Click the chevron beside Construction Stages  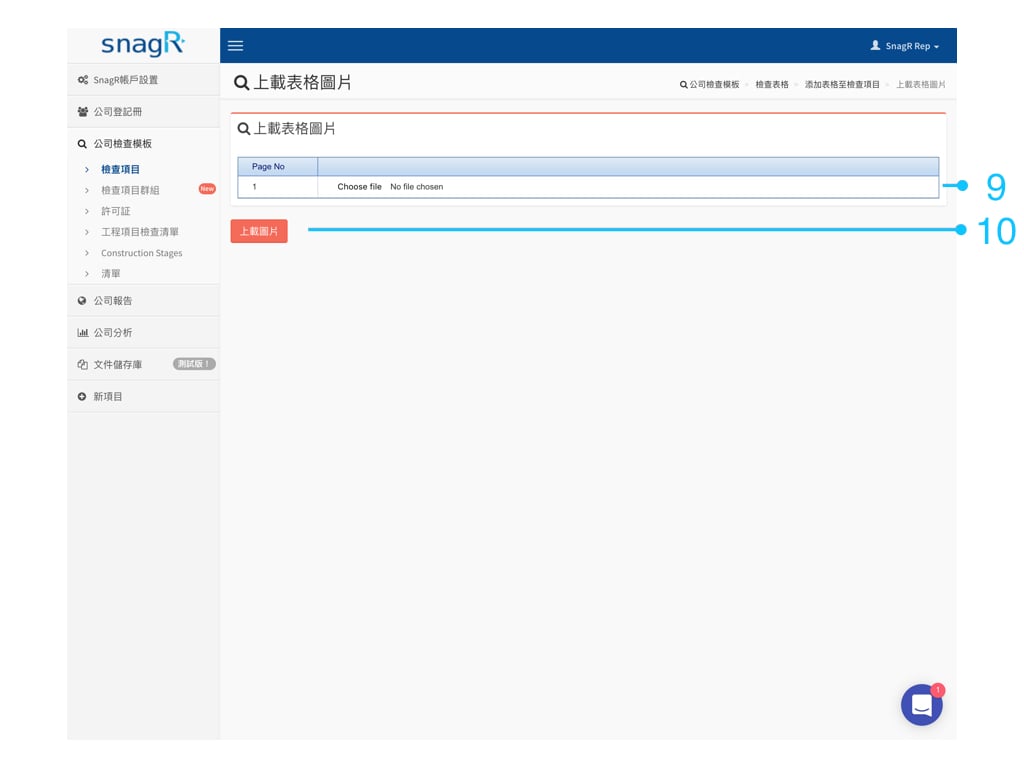(x=87, y=253)
